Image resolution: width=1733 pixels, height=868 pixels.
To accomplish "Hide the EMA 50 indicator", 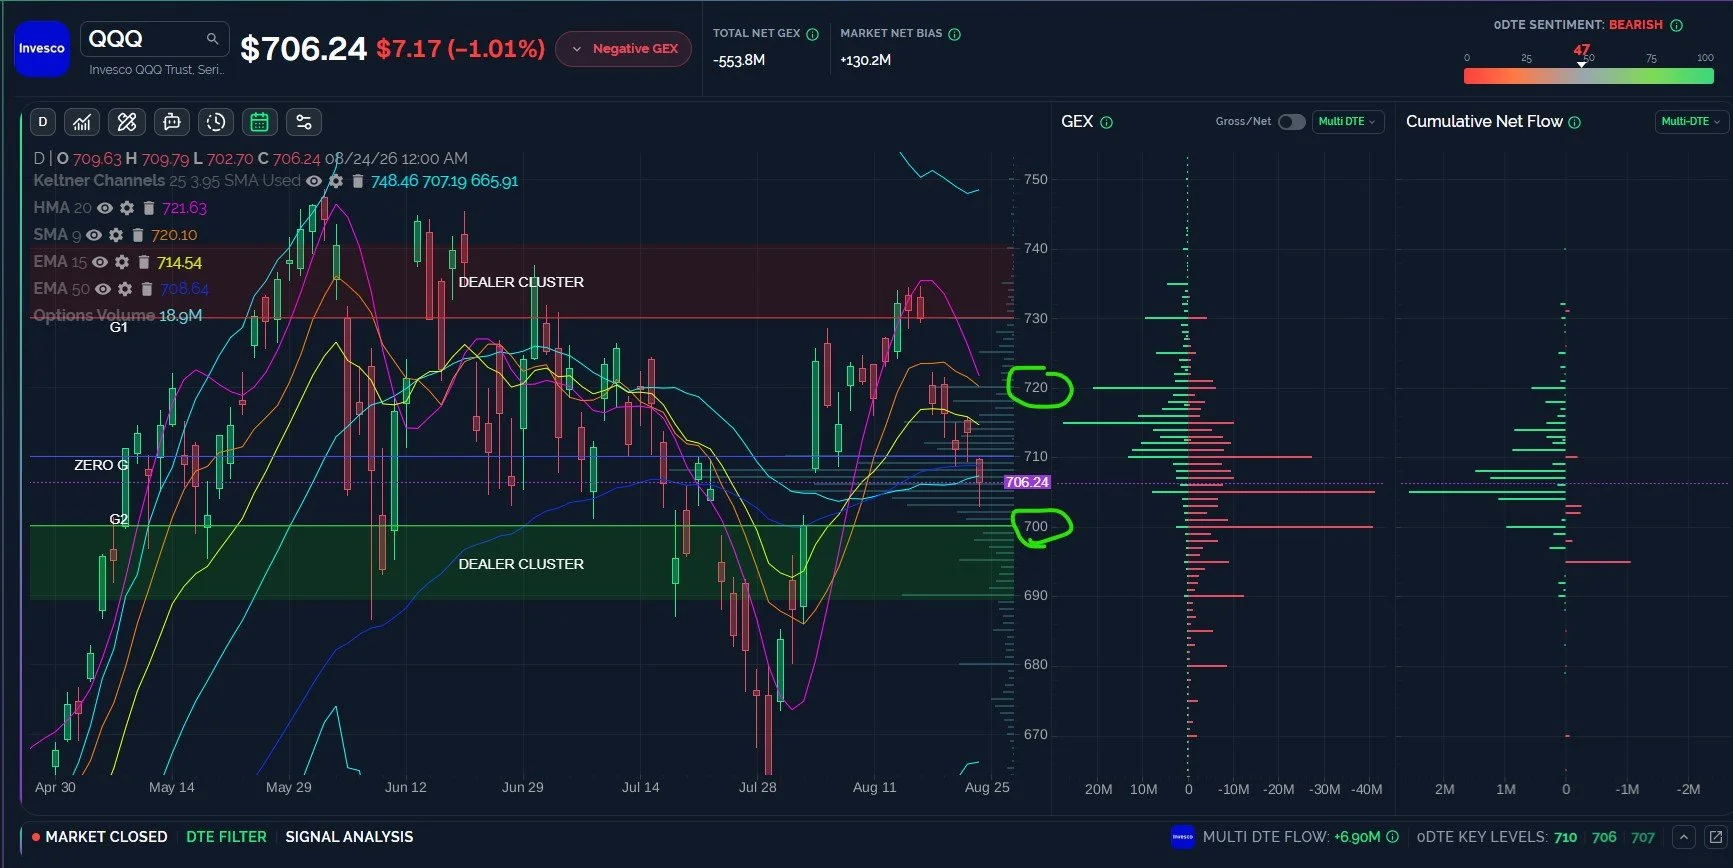I will pyautogui.click(x=103, y=289).
